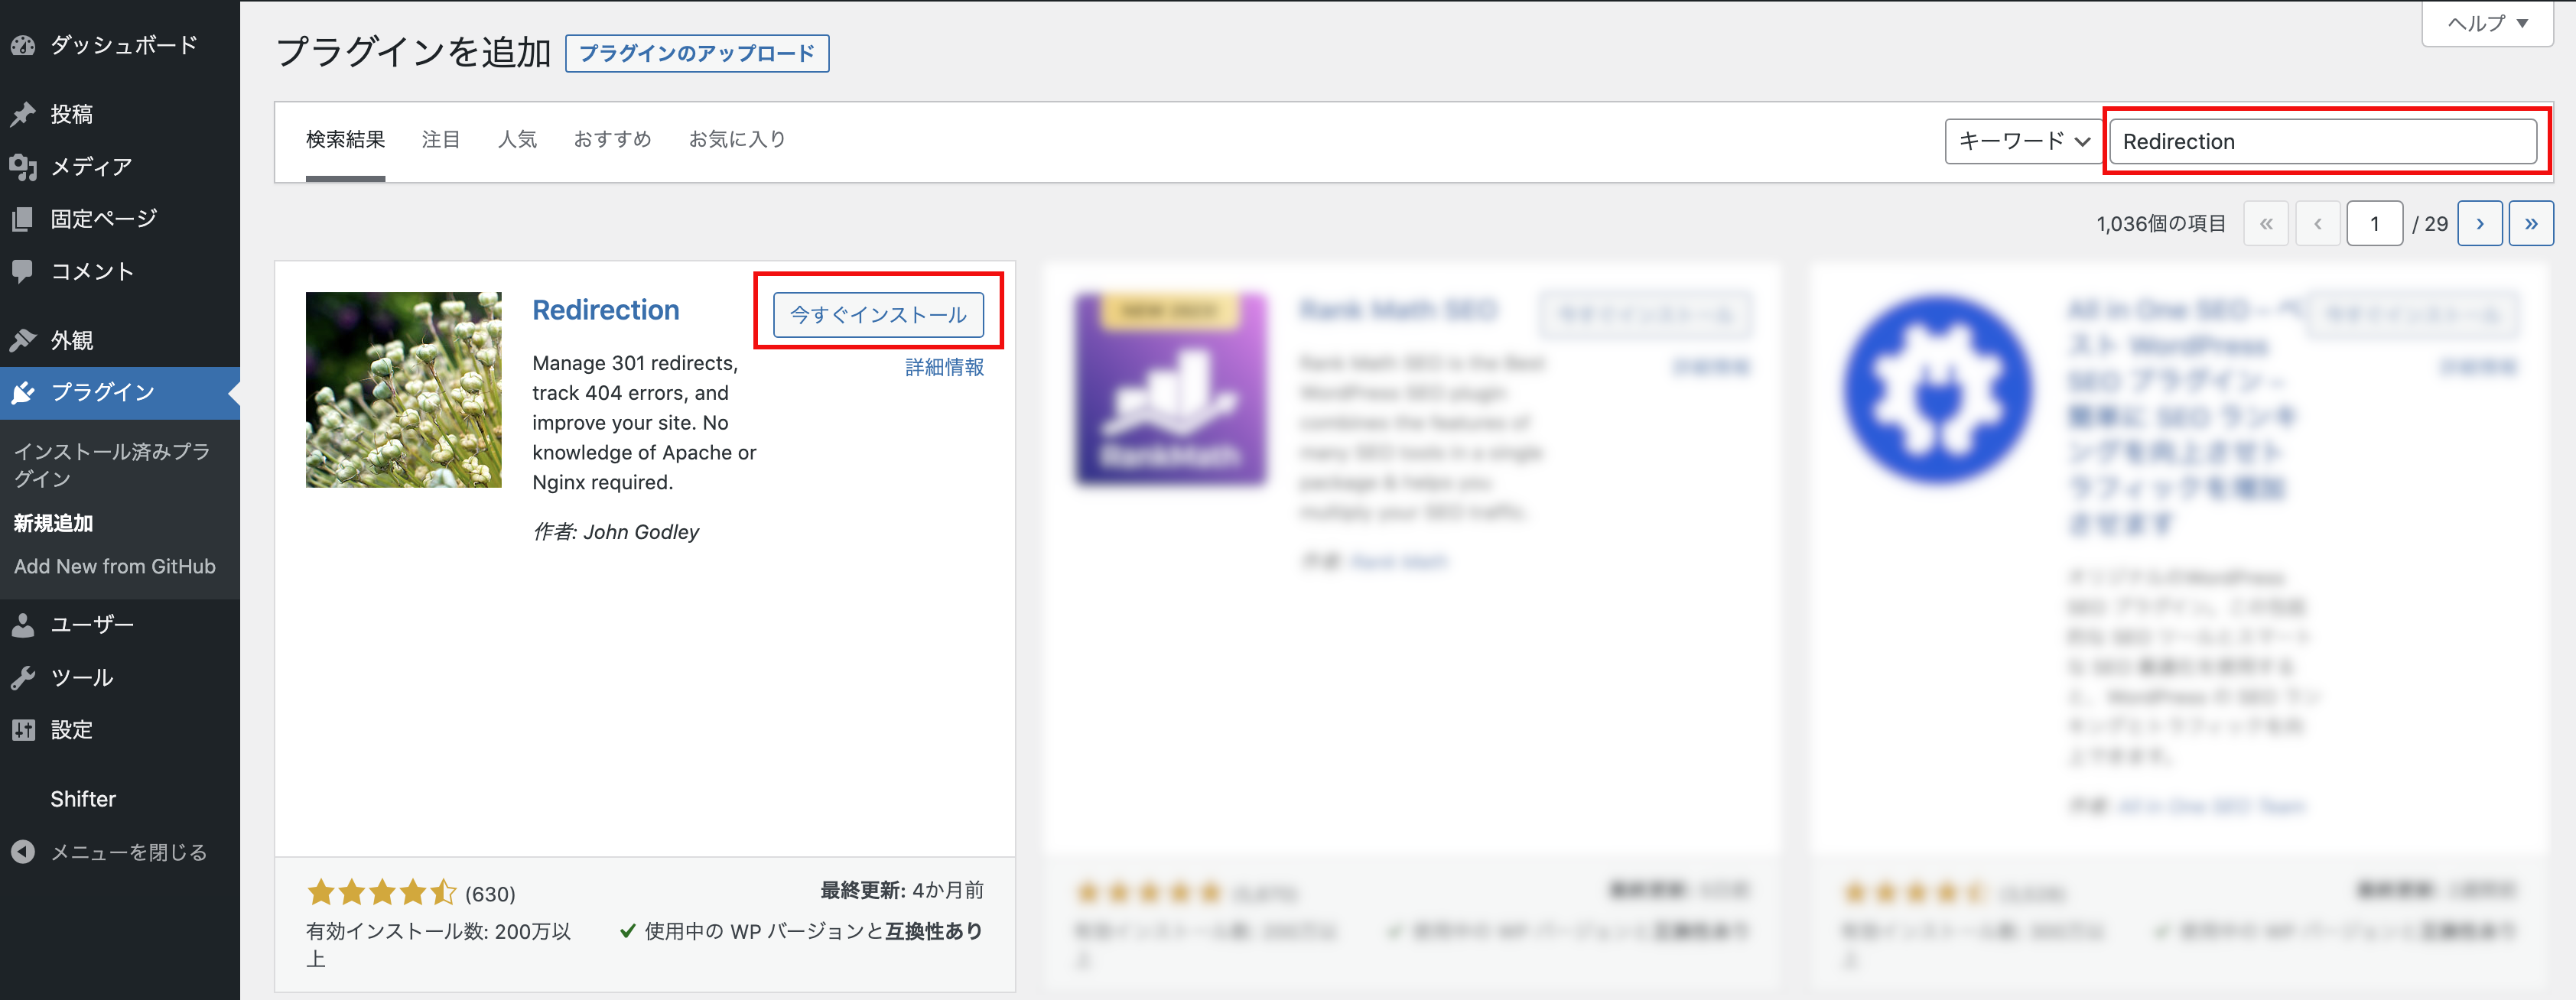Open the キーワード search type dropdown
2576x1000 pixels.
coord(2023,141)
